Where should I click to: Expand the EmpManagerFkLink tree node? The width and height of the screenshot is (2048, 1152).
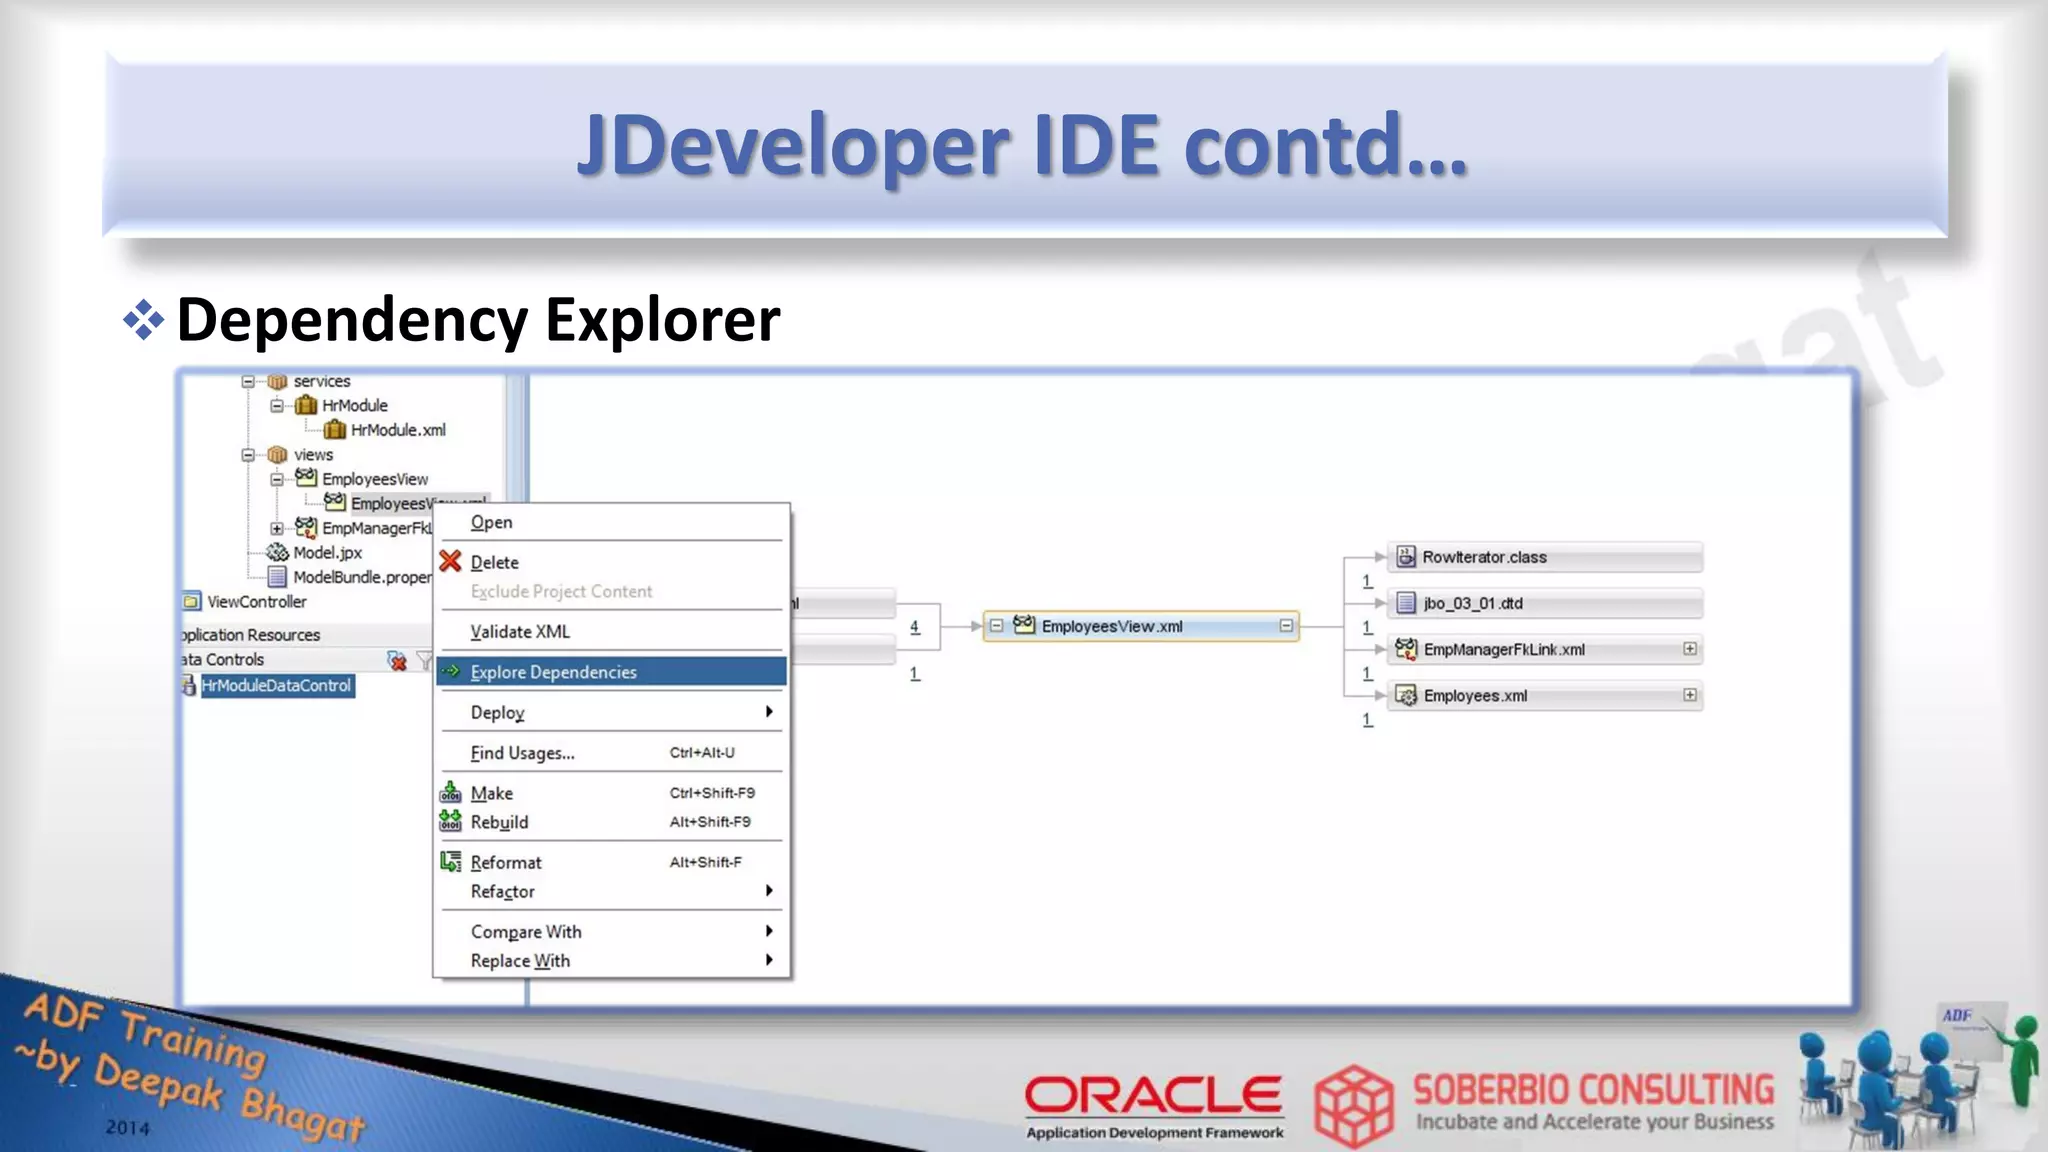coord(277,528)
